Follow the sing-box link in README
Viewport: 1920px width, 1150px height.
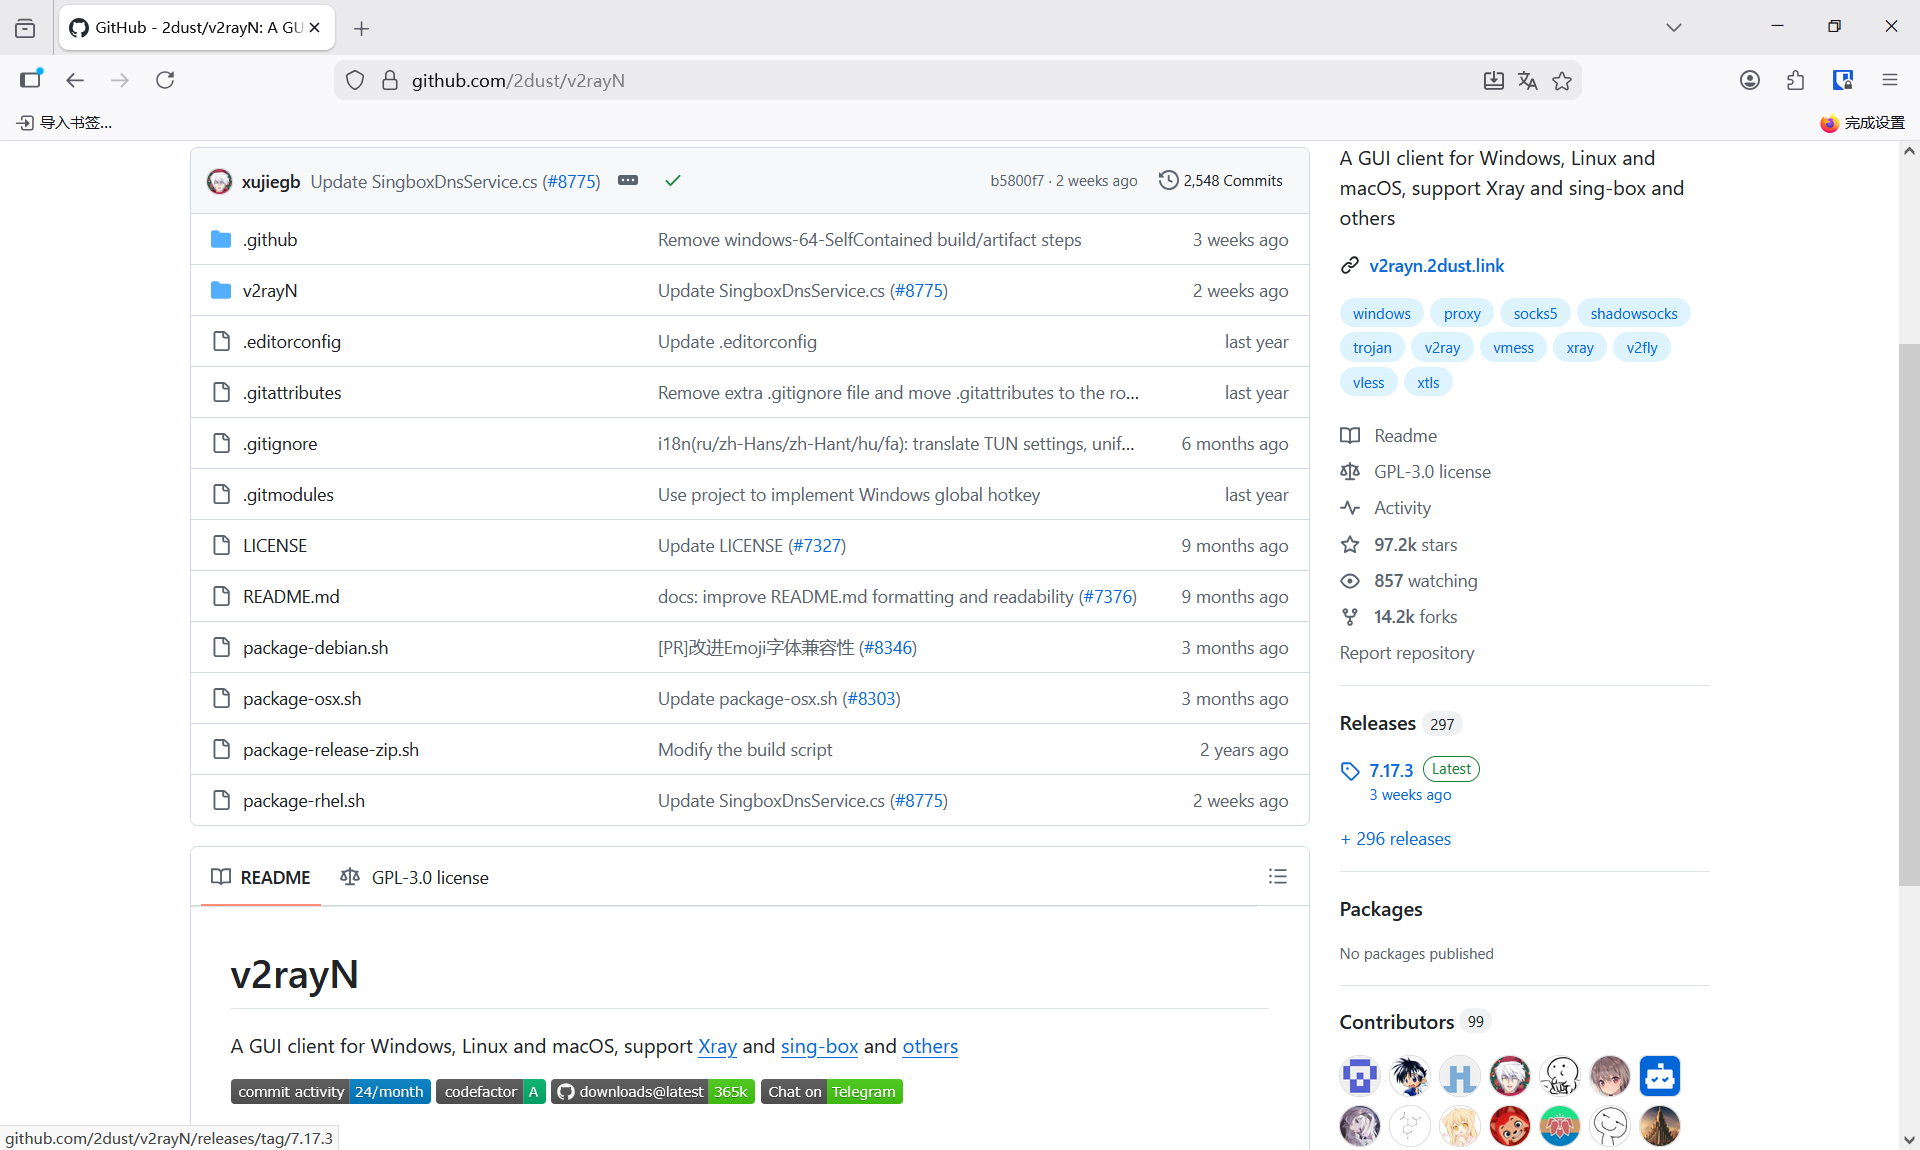pos(819,1045)
